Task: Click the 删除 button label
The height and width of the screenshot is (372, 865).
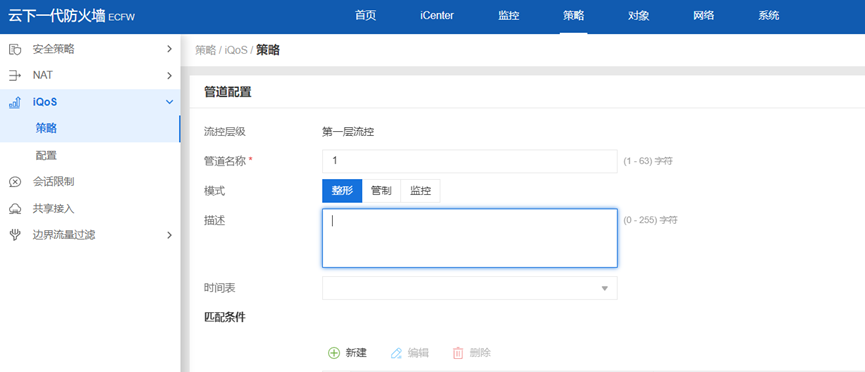Action: [x=480, y=353]
